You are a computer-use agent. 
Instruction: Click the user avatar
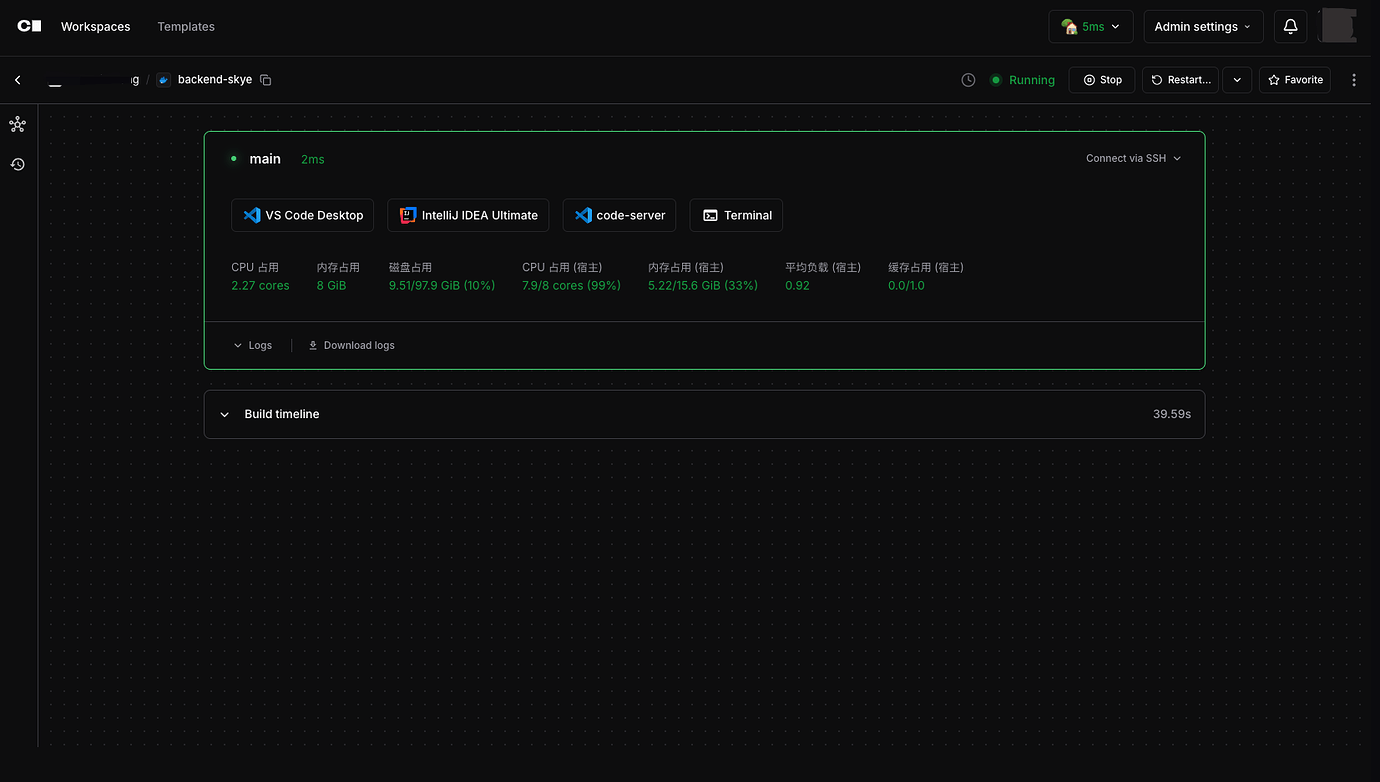pos(1338,26)
